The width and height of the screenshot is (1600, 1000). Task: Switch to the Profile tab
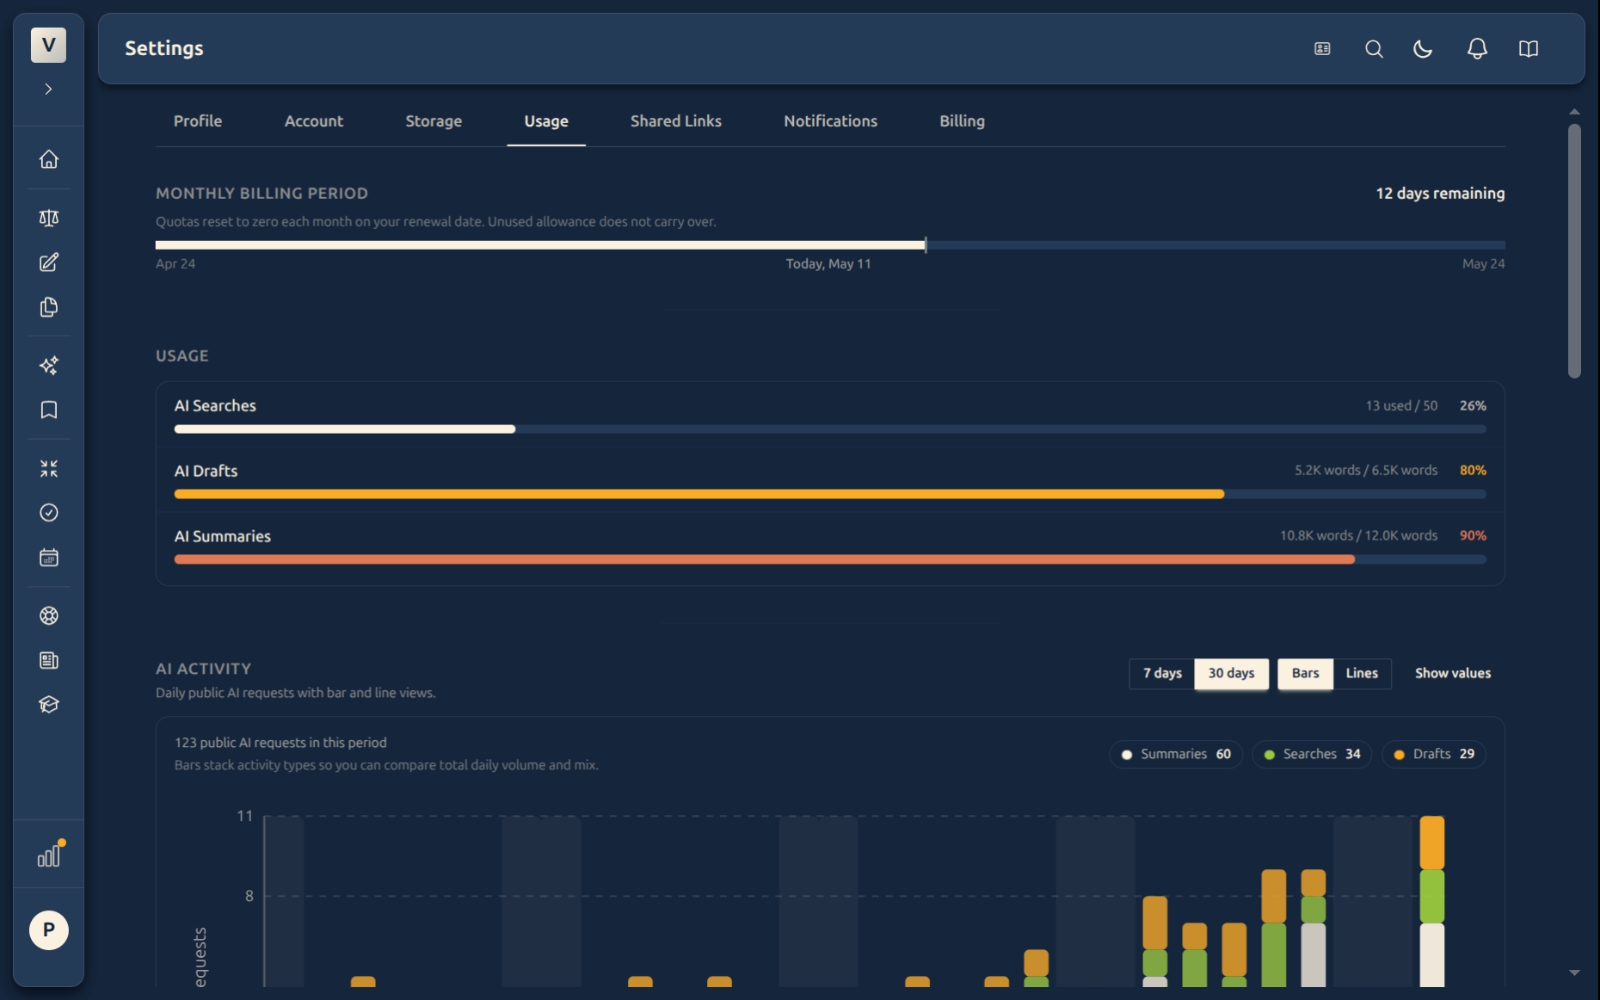click(198, 121)
